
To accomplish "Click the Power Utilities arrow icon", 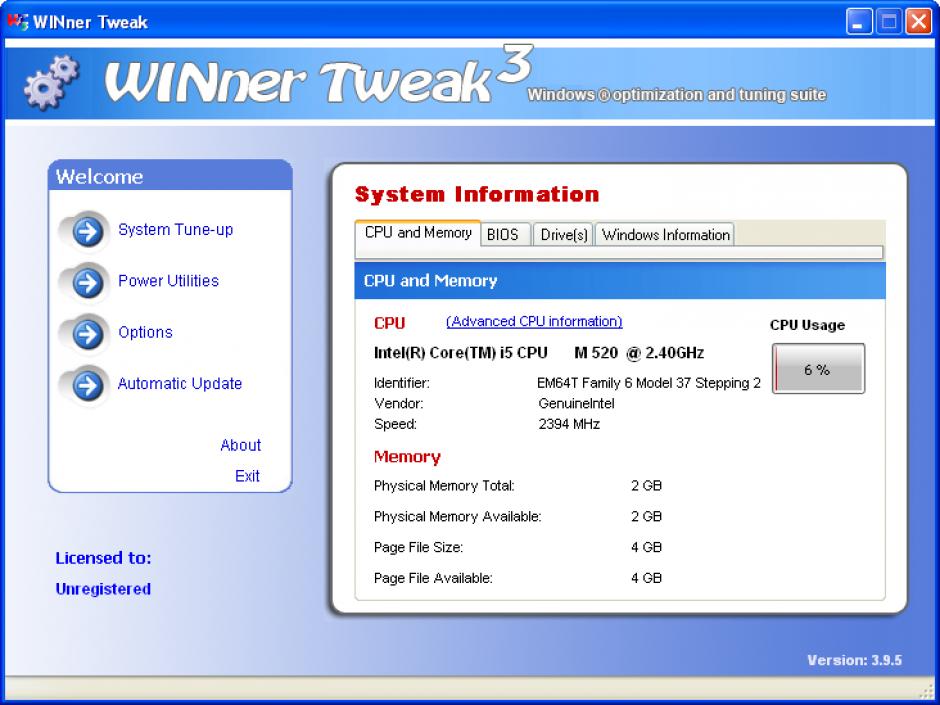I will pos(88,283).
